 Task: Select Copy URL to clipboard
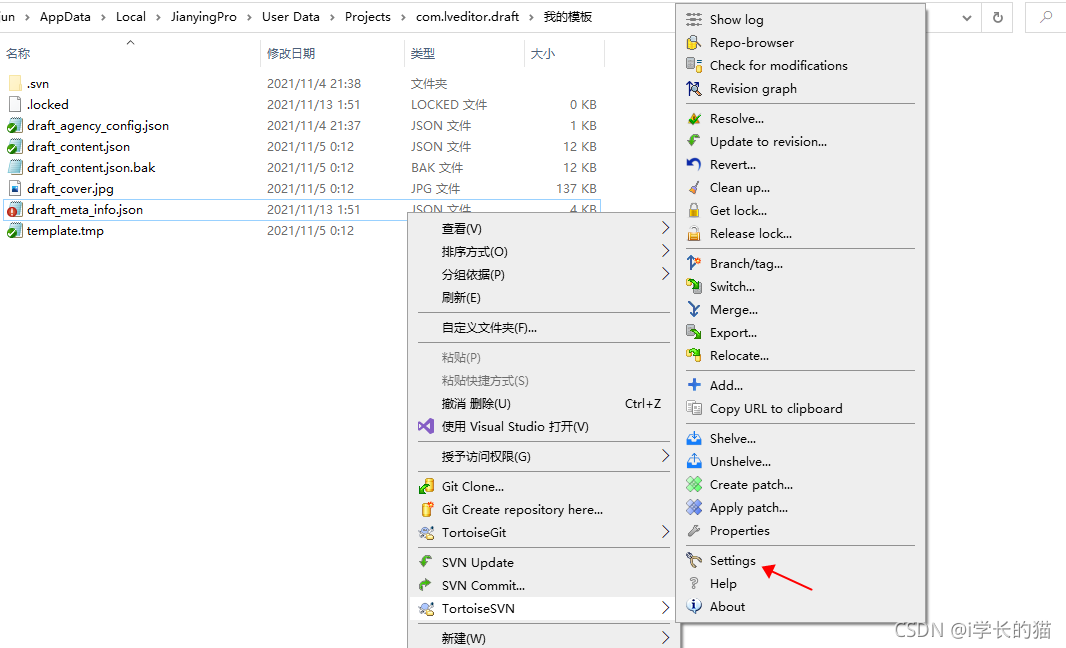tap(774, 408)
